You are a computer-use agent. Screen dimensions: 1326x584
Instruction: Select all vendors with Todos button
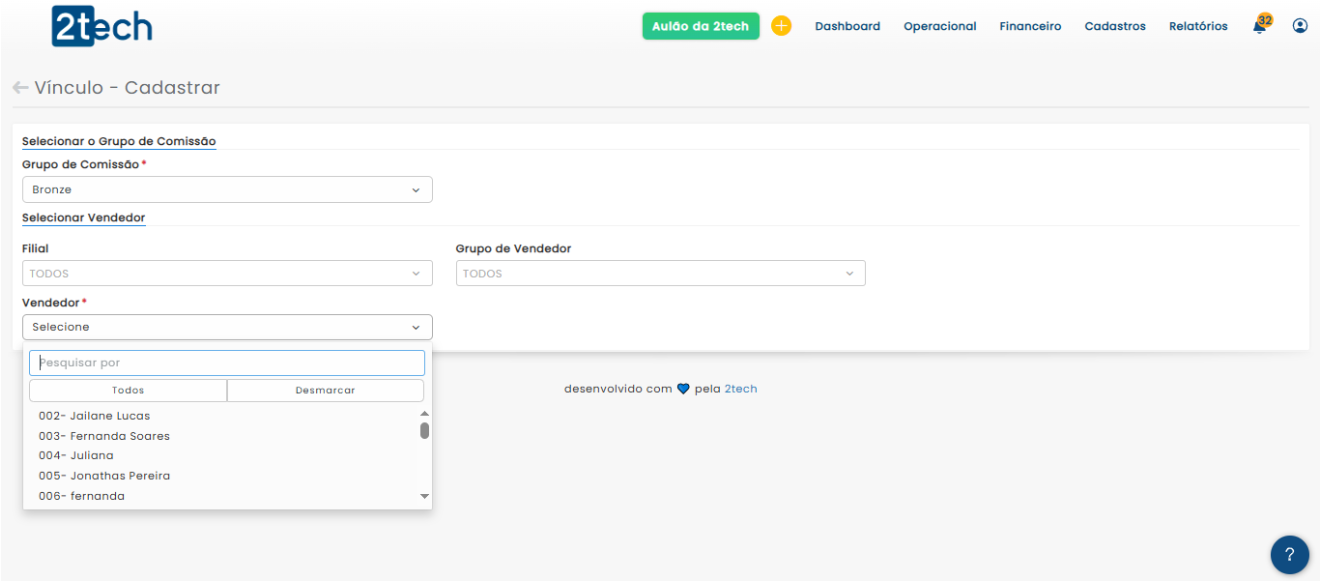coord(128,390)
